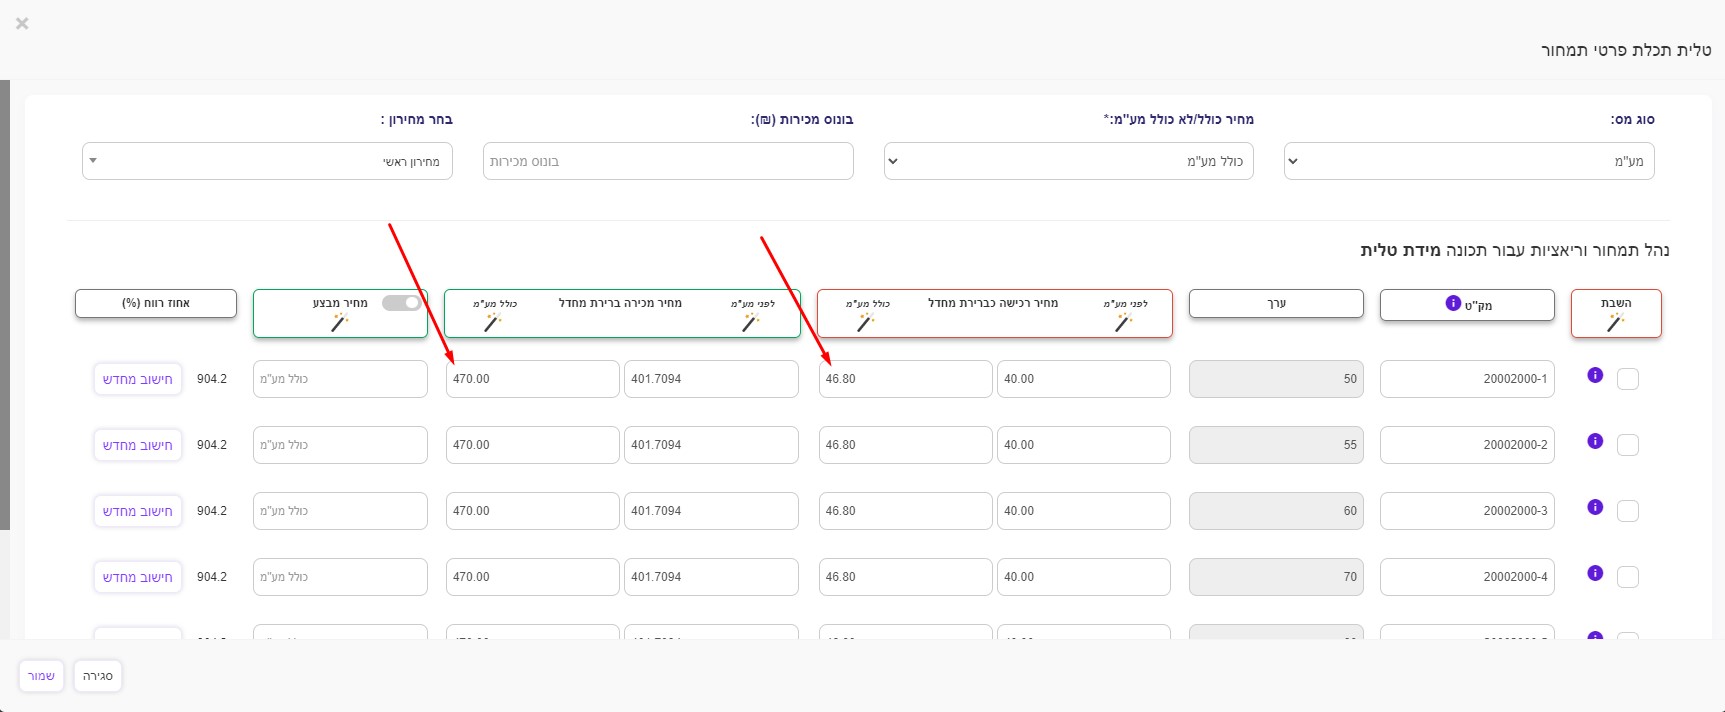This screenshot has height=712, width=1725.
Task: Open the סוג מס dropdown
Action: point(1468,161)
